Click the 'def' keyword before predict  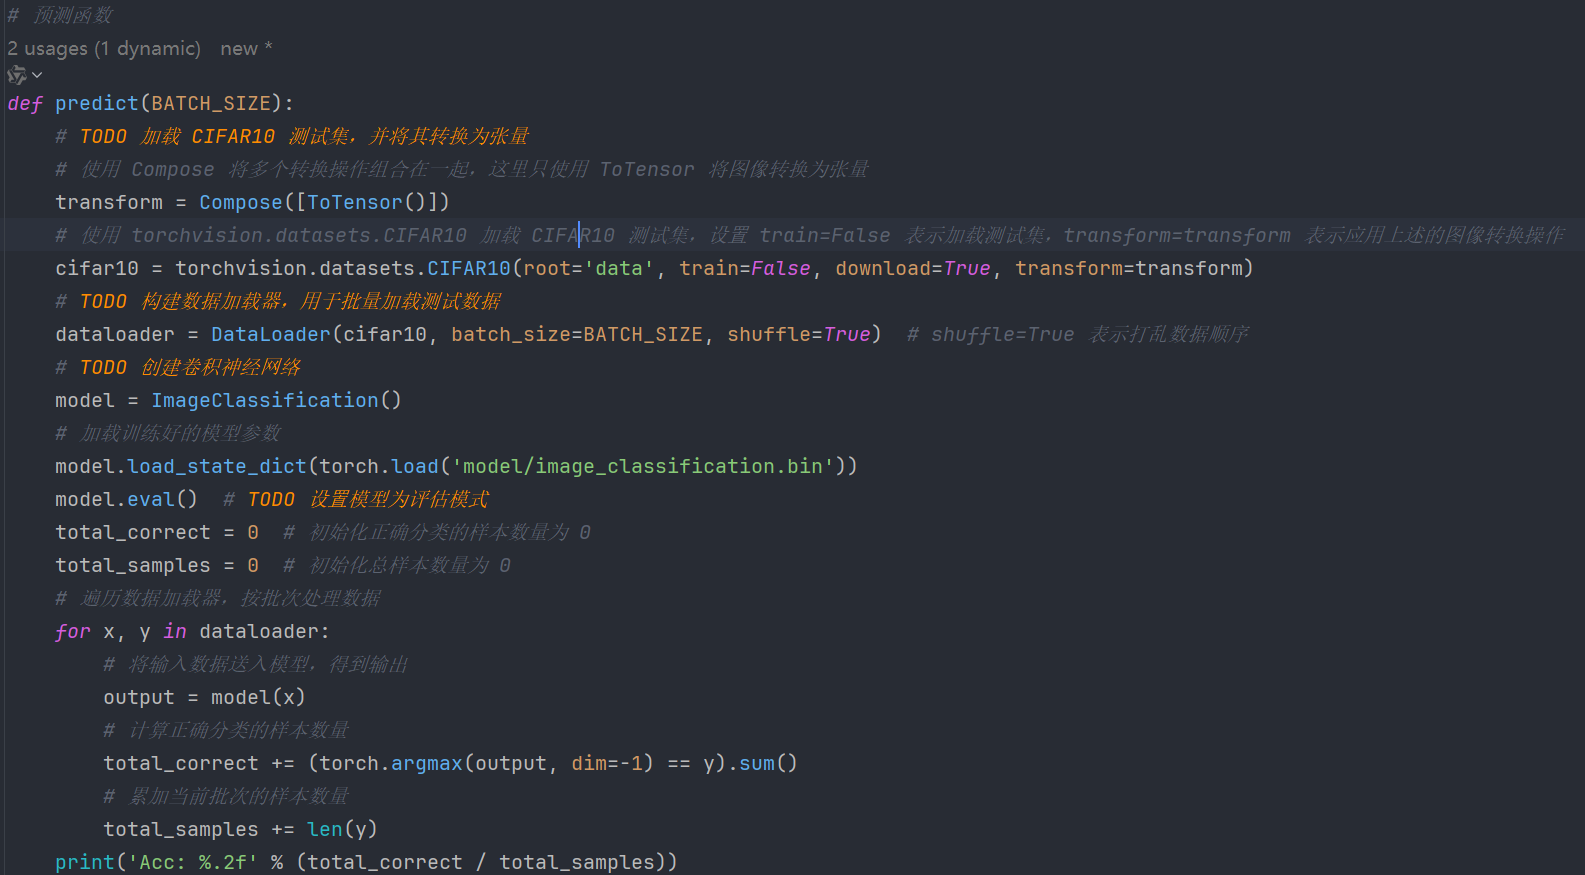(x=25, y=103)
